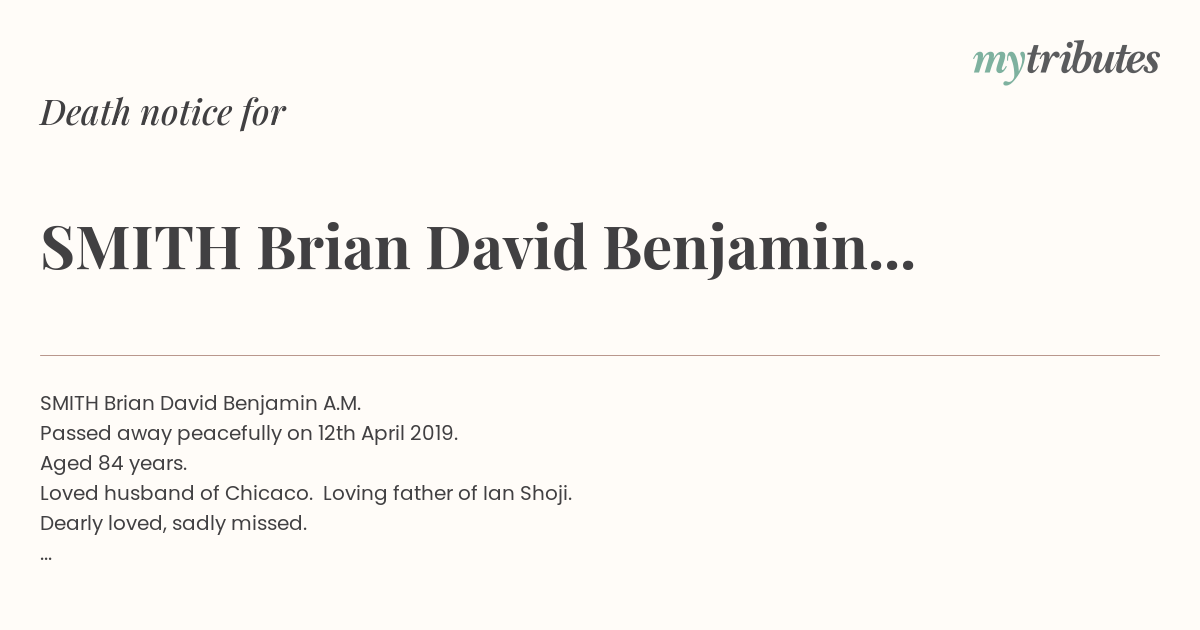Select the "SMITH Brian David Benjamin A.M." line
Image resolution: width=1200 pixels, height=630 pixels.
(x=200, y=403)
